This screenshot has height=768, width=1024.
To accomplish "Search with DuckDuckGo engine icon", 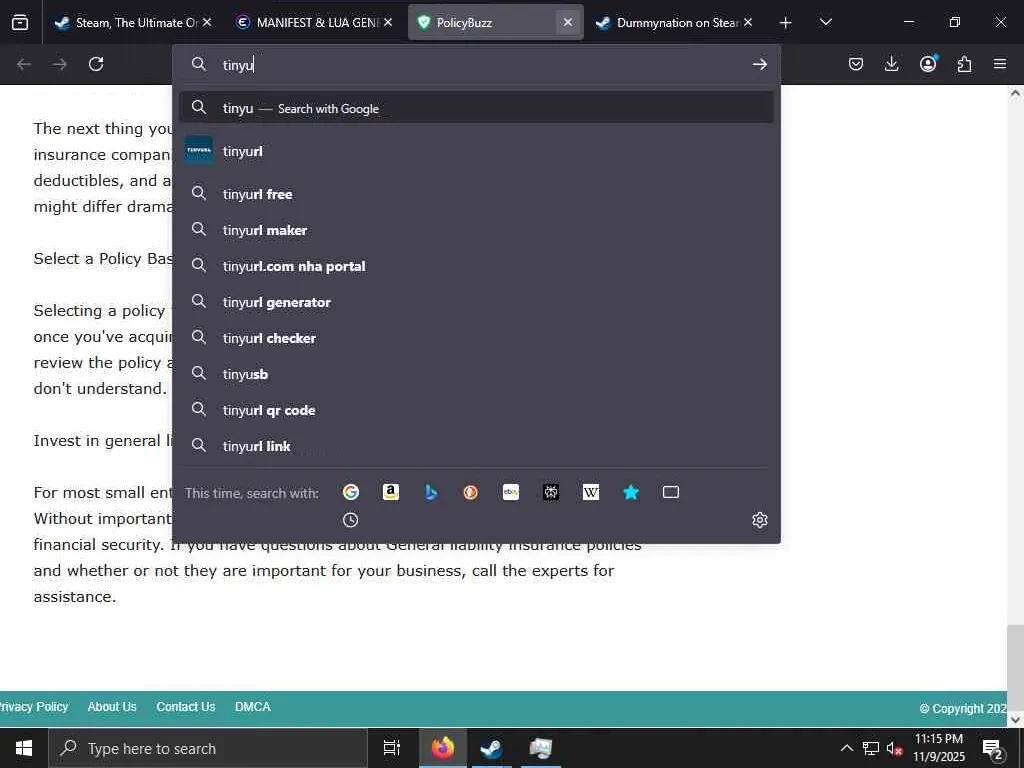I will 471,492.
